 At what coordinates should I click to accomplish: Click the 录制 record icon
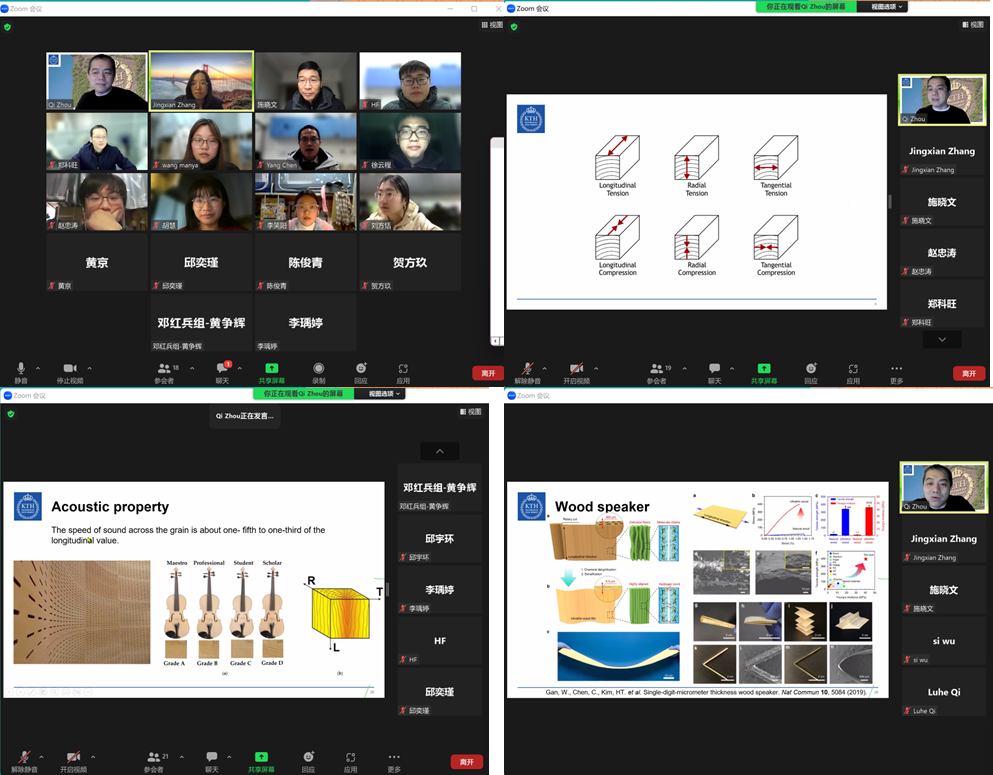coord(318,369)
